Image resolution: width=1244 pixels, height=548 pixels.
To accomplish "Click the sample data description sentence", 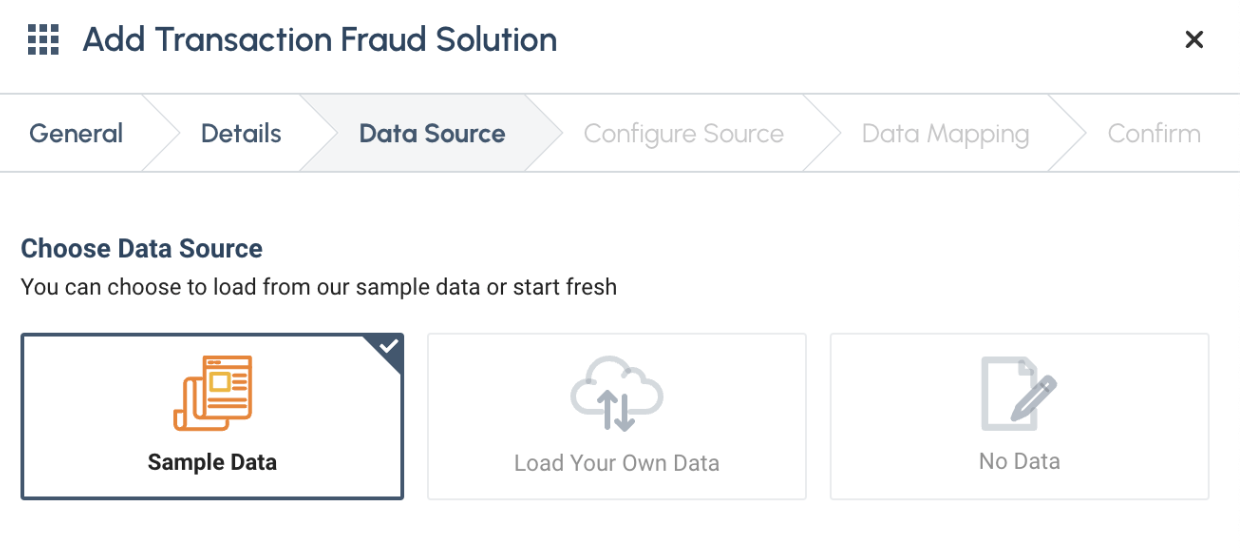I will tap(319, 287).
